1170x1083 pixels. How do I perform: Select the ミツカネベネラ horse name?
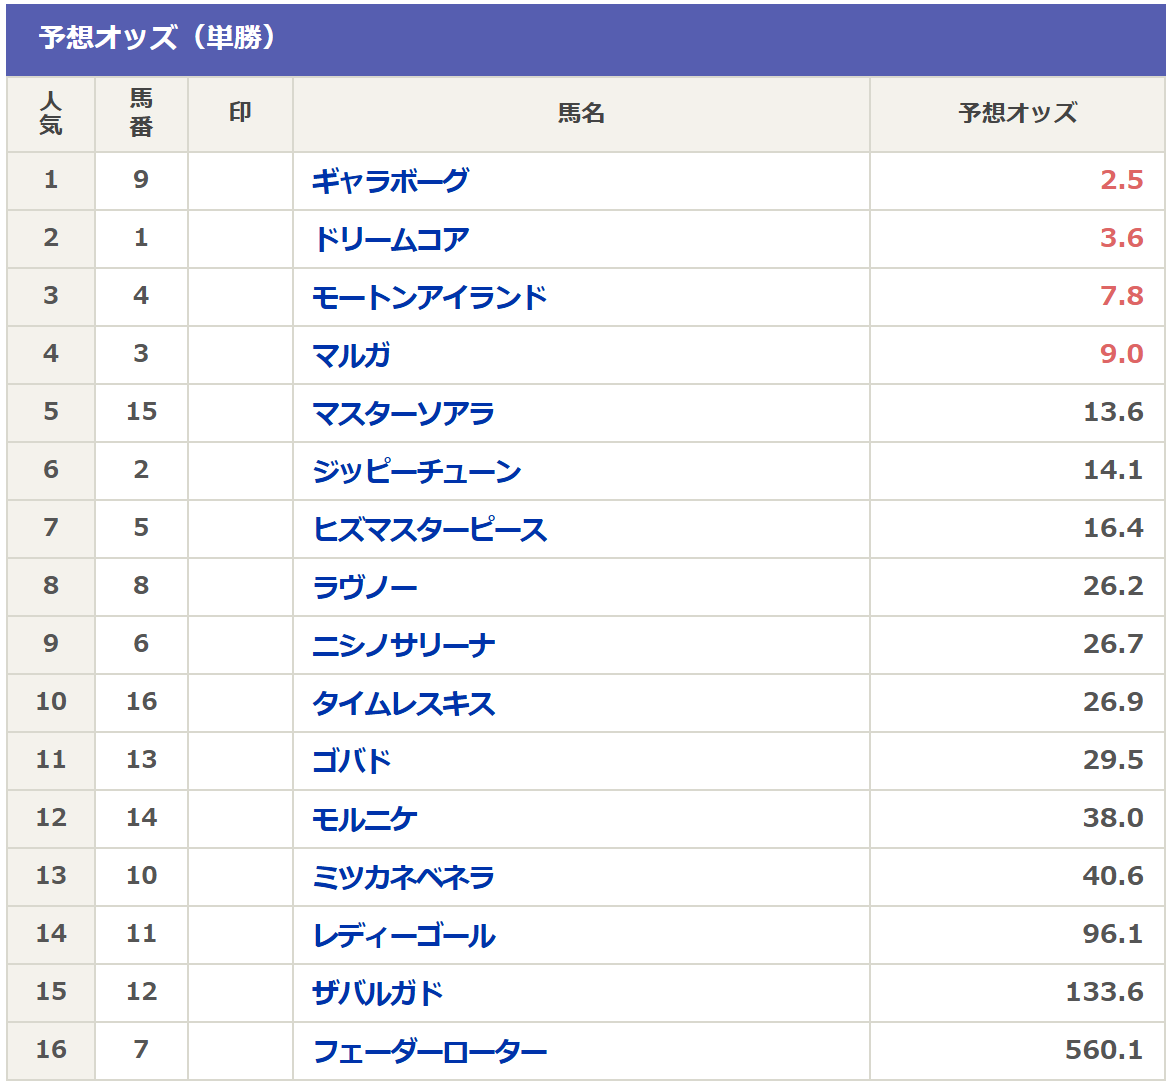point(403,877)
